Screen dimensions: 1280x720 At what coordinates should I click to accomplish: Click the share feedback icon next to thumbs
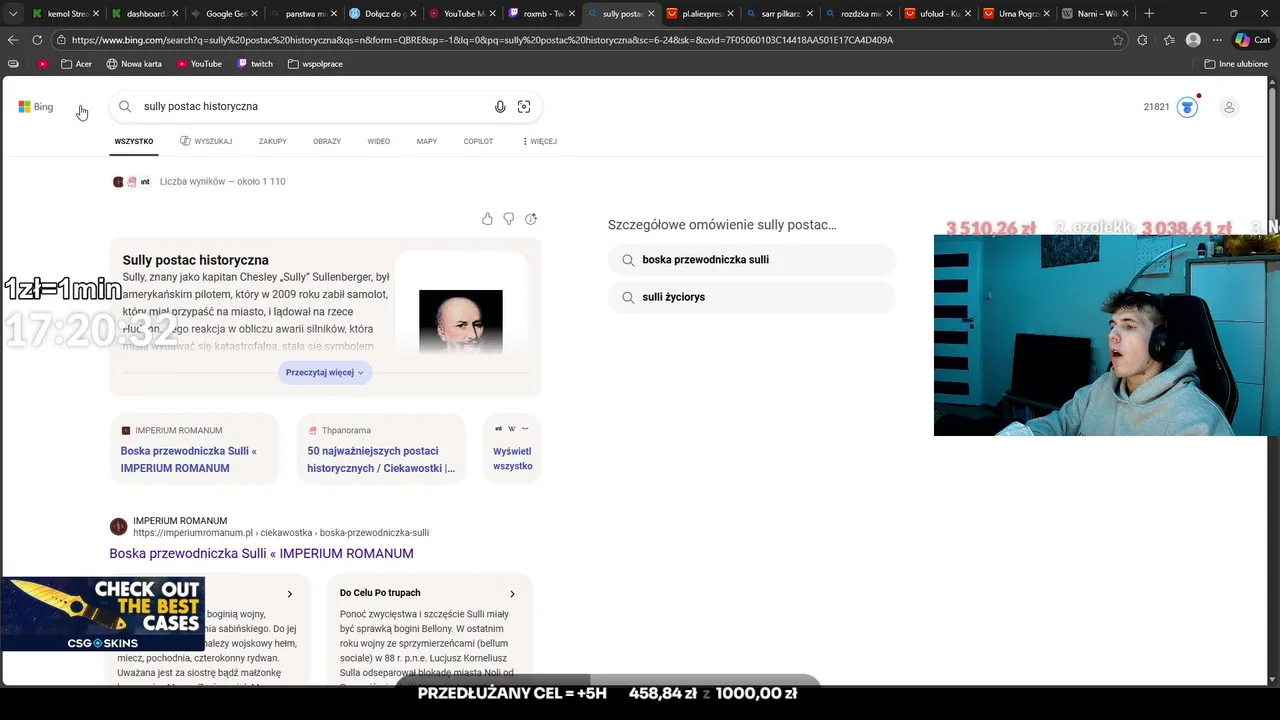click(531, 219)
